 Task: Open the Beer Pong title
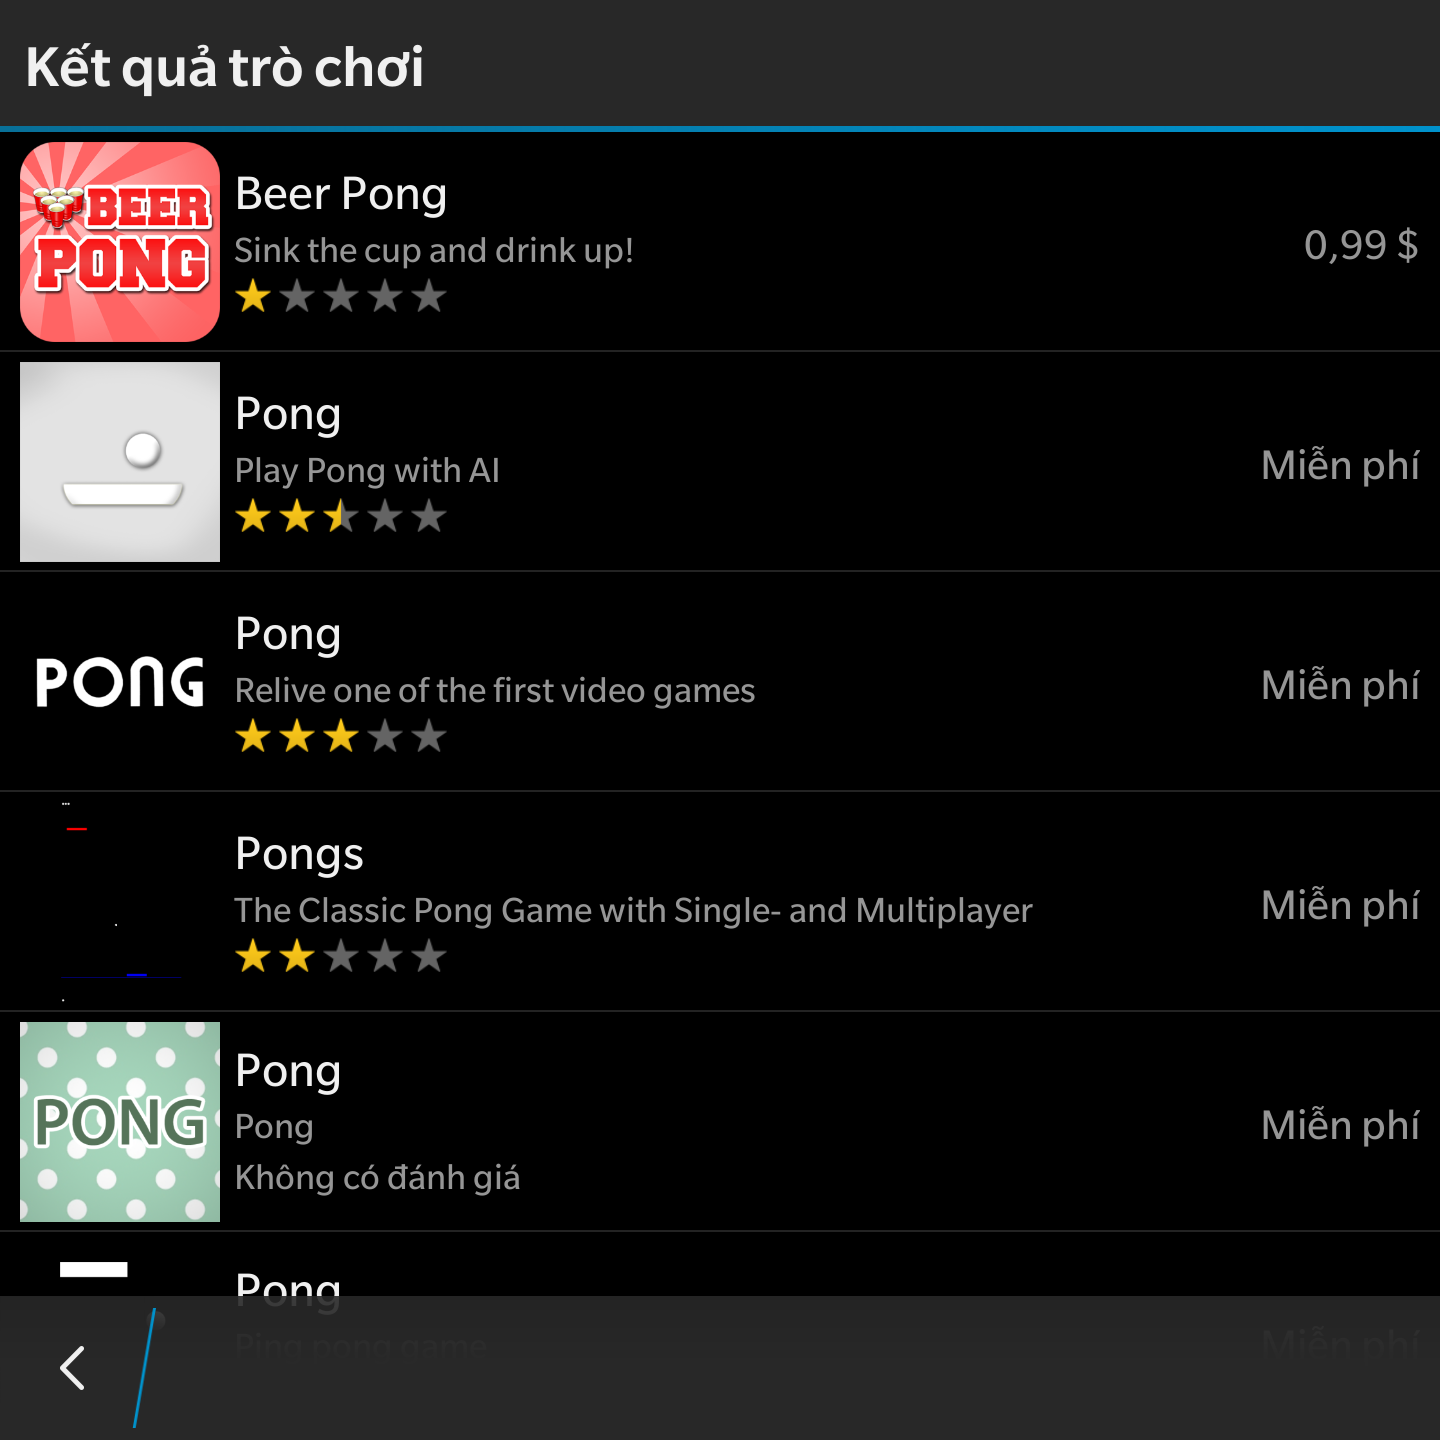pyautogui.click(x=341, y=194)
